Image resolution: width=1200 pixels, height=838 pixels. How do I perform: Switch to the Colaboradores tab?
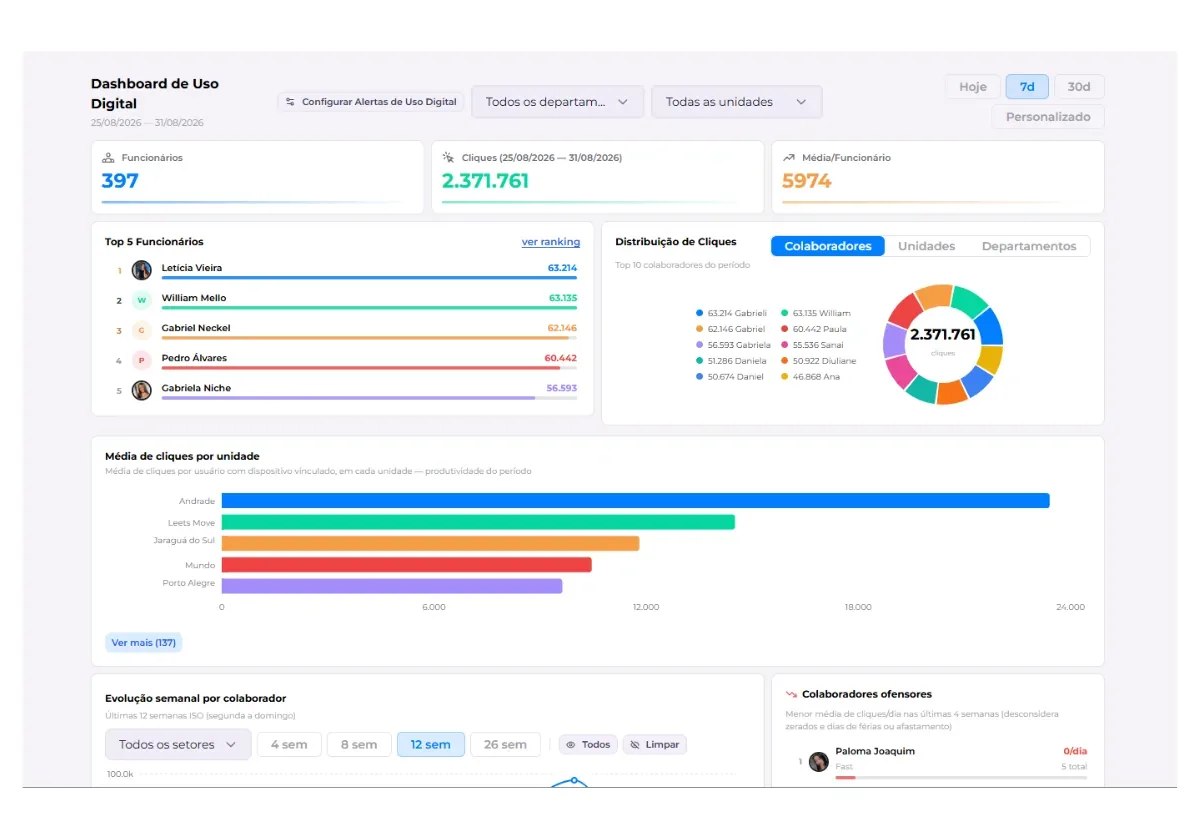click(x=828, y=246)
